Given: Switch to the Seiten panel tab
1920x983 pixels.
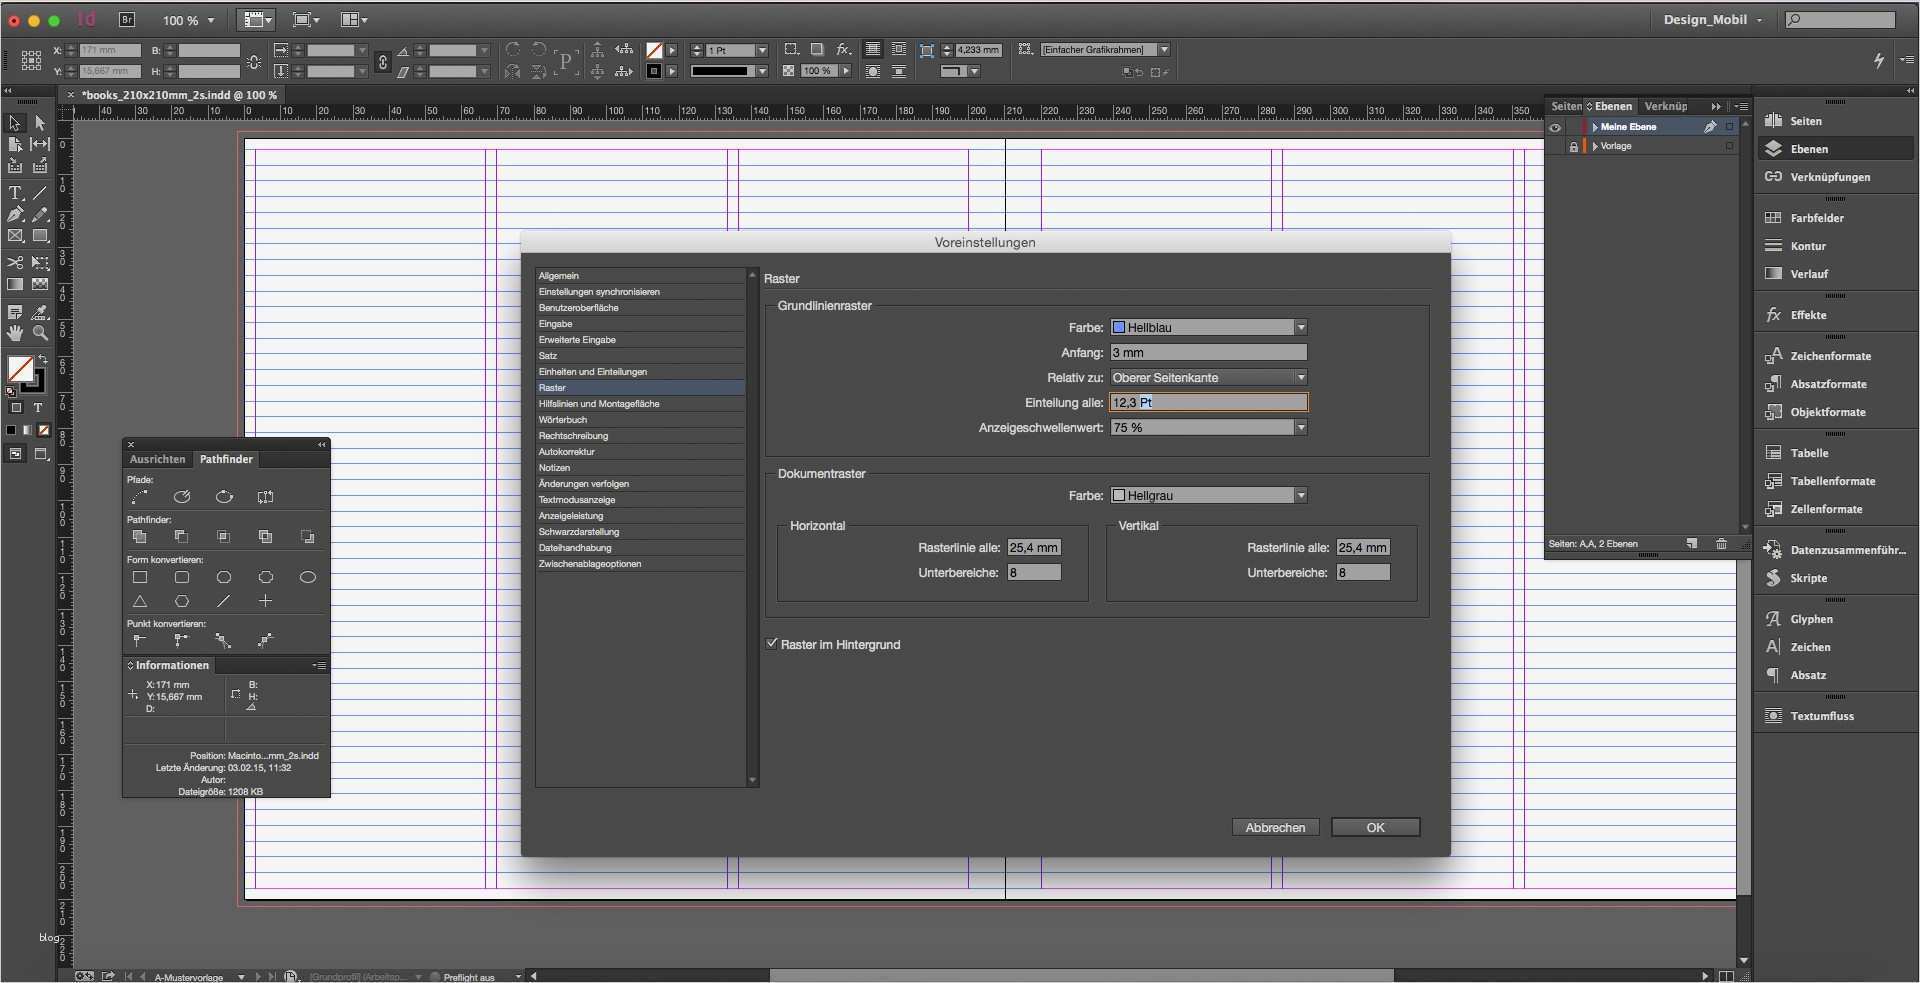Looking at the screenshot, I should pos(1565,105).
